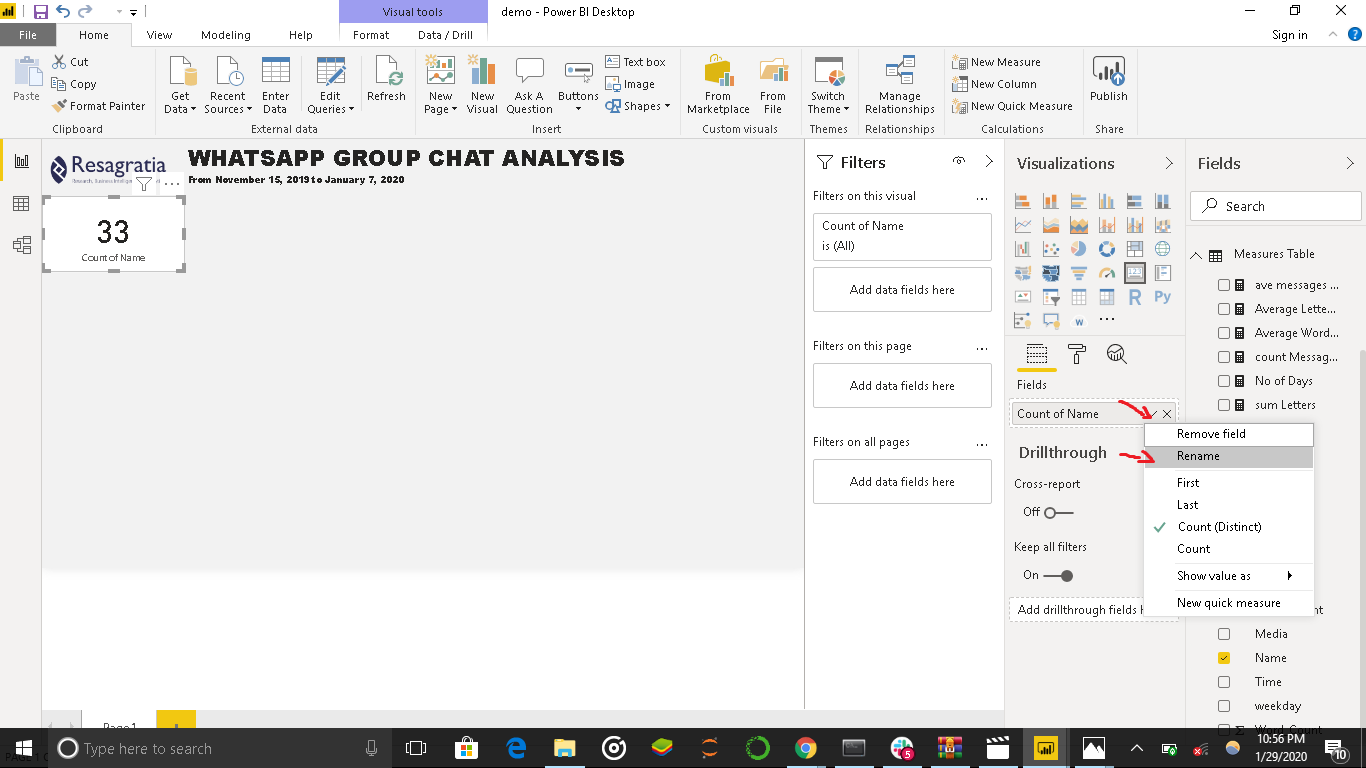
Task: Open the Edit Queries dropdown
Action: tap(330, 86)
